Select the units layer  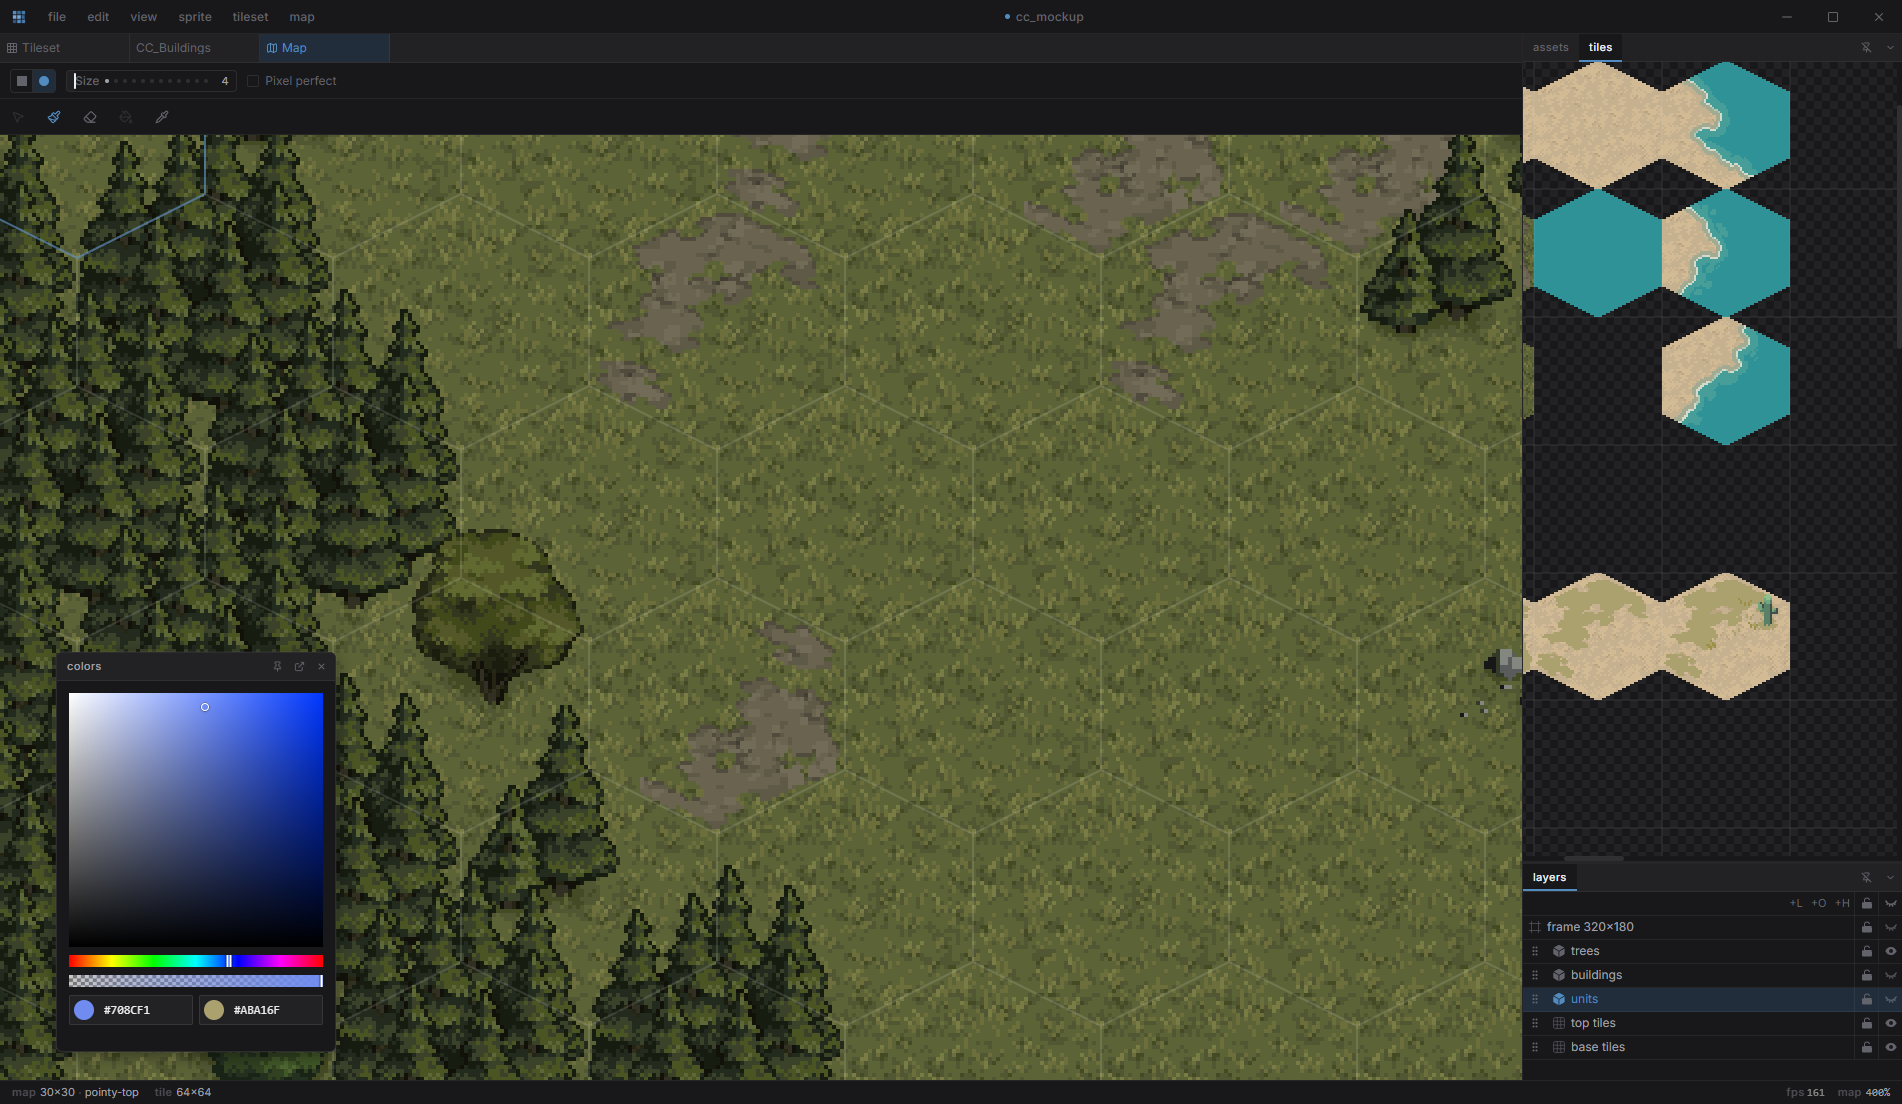click(1689, 999)
